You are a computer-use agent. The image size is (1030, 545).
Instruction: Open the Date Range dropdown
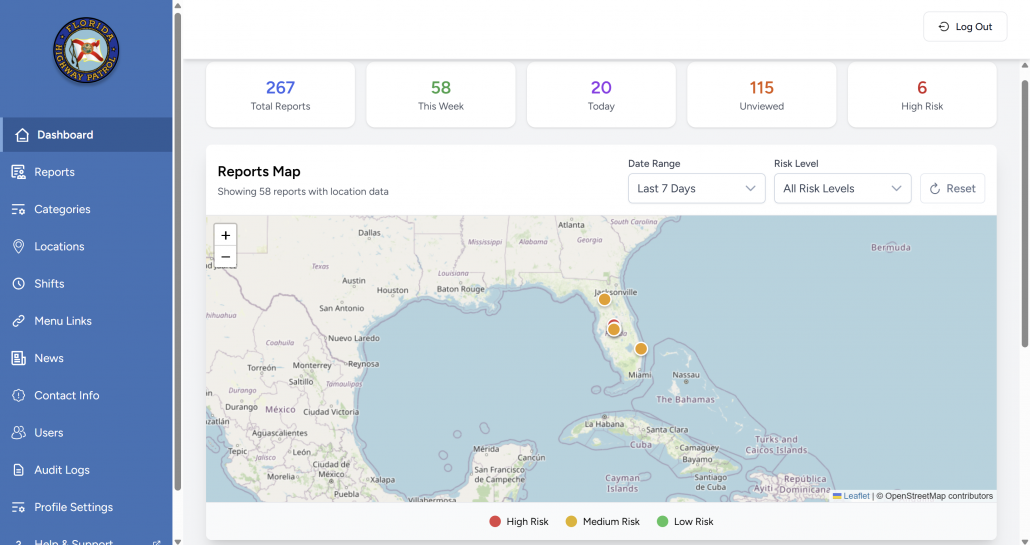696,188
